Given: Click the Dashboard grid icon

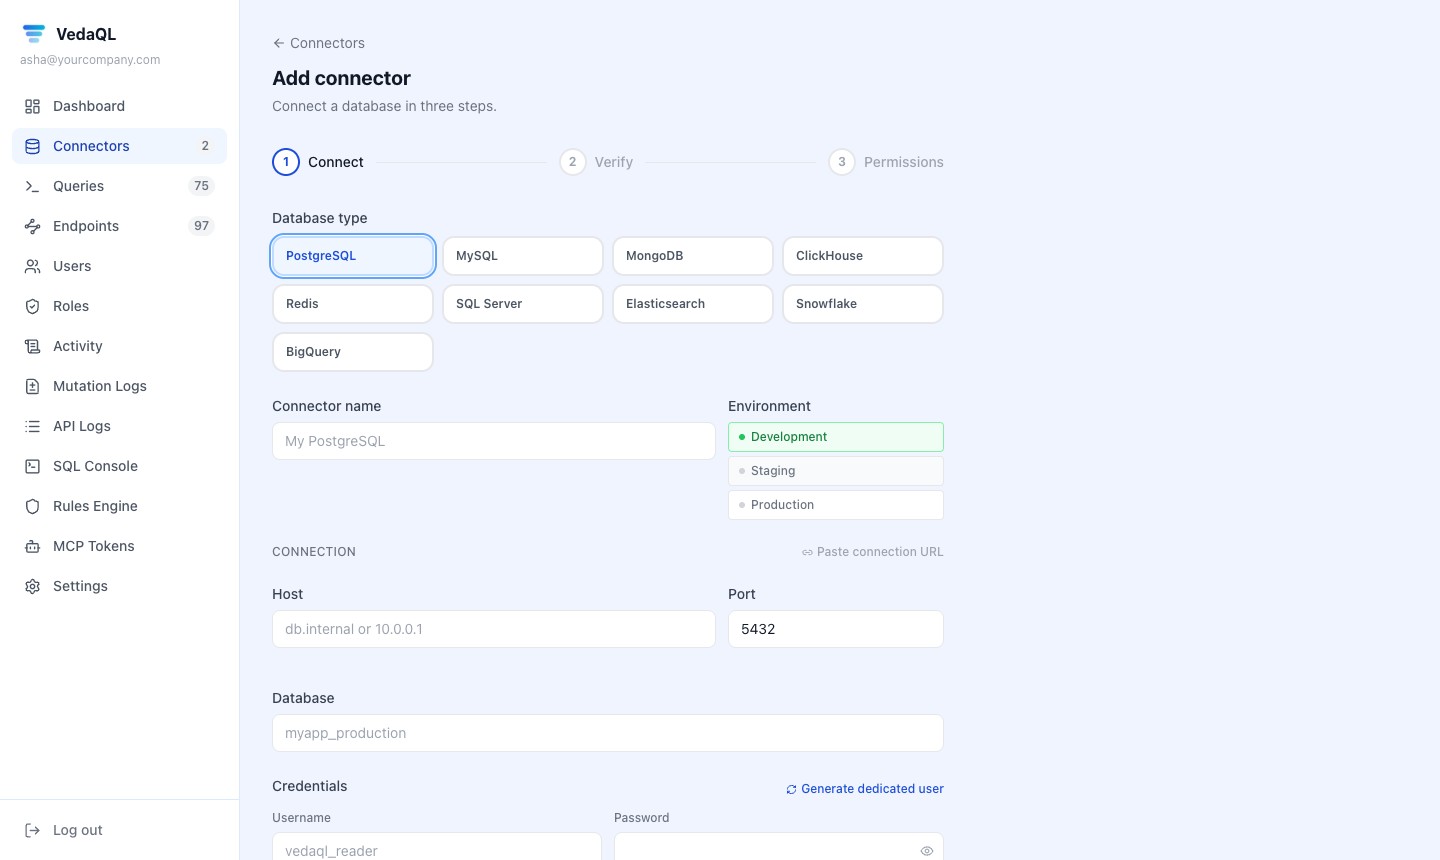Looking at the screenshot, I should [x=32, y=106].
